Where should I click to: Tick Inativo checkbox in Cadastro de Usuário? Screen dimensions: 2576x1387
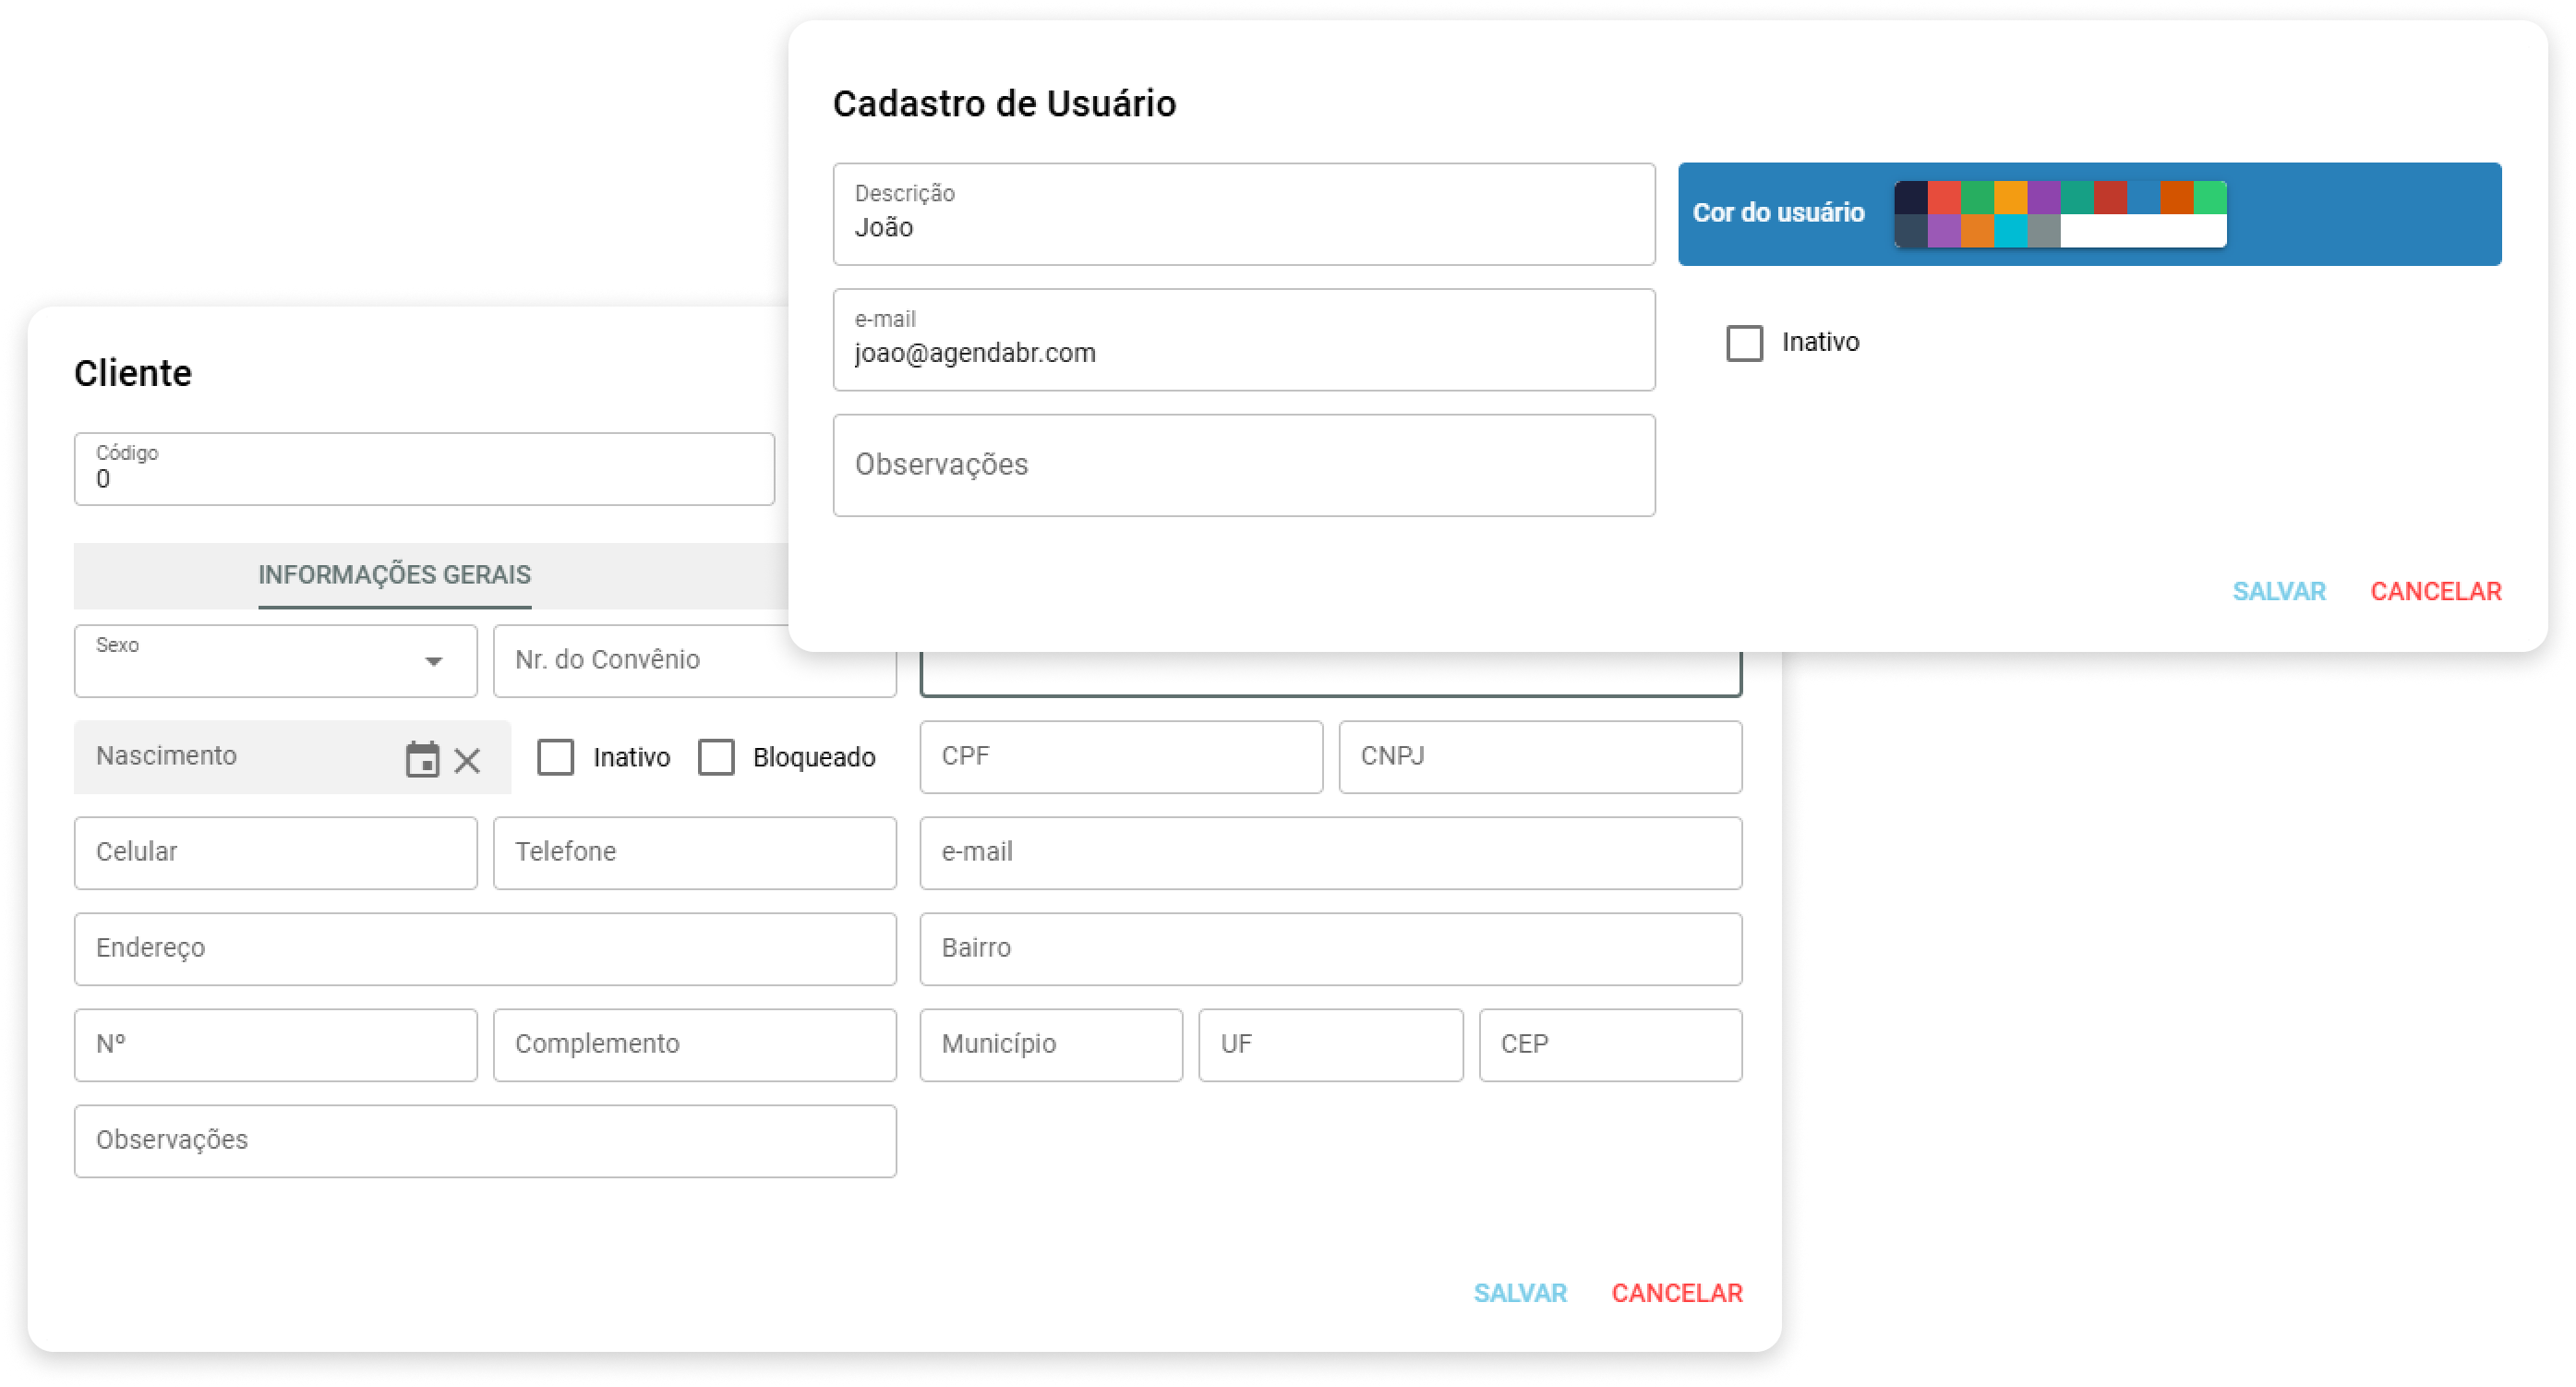1744,343
